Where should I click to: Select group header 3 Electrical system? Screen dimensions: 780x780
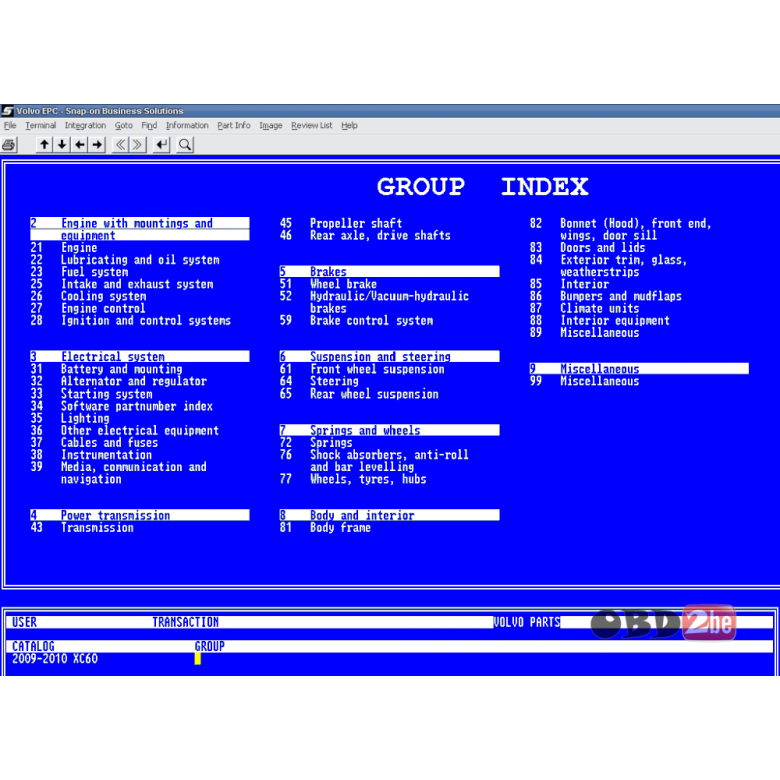140,356
